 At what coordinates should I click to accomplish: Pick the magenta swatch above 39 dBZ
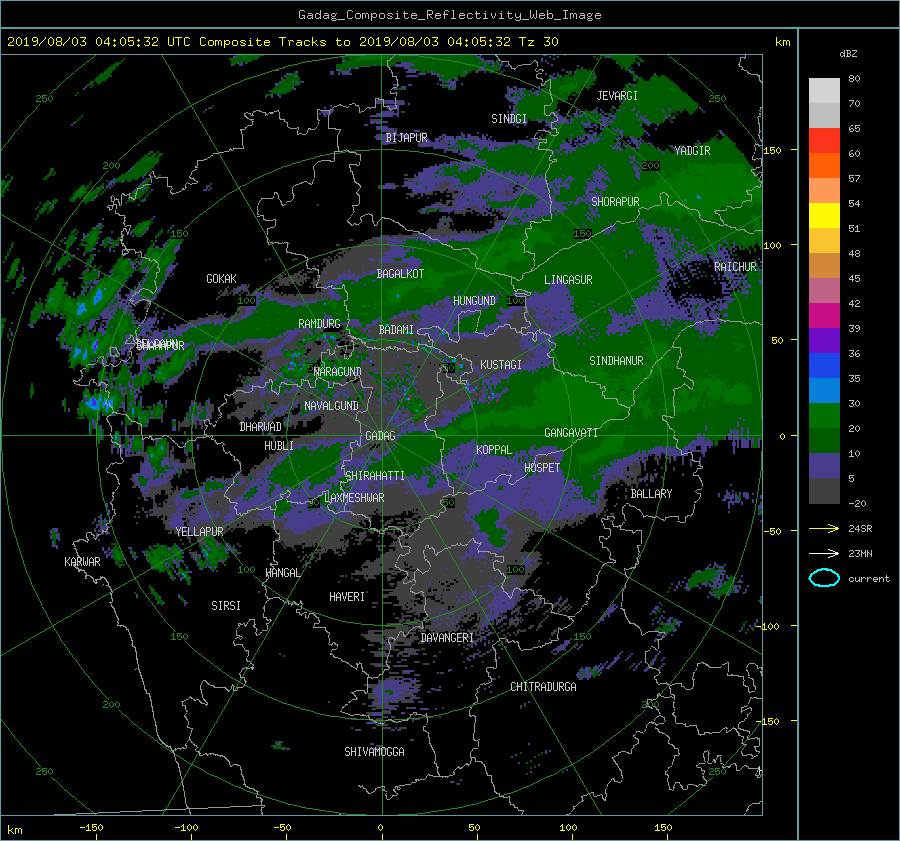pyautogui.click(x=824, y=316)
